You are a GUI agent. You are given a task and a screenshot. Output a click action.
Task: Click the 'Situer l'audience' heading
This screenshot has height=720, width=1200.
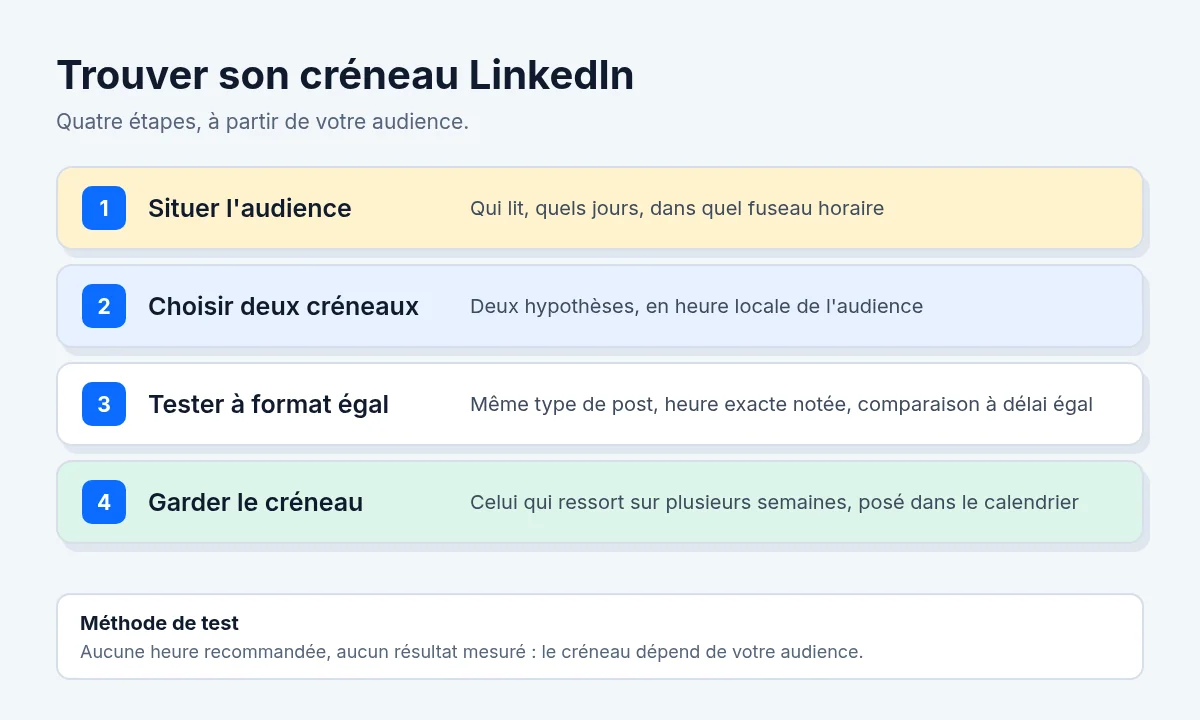click(250, 208)
